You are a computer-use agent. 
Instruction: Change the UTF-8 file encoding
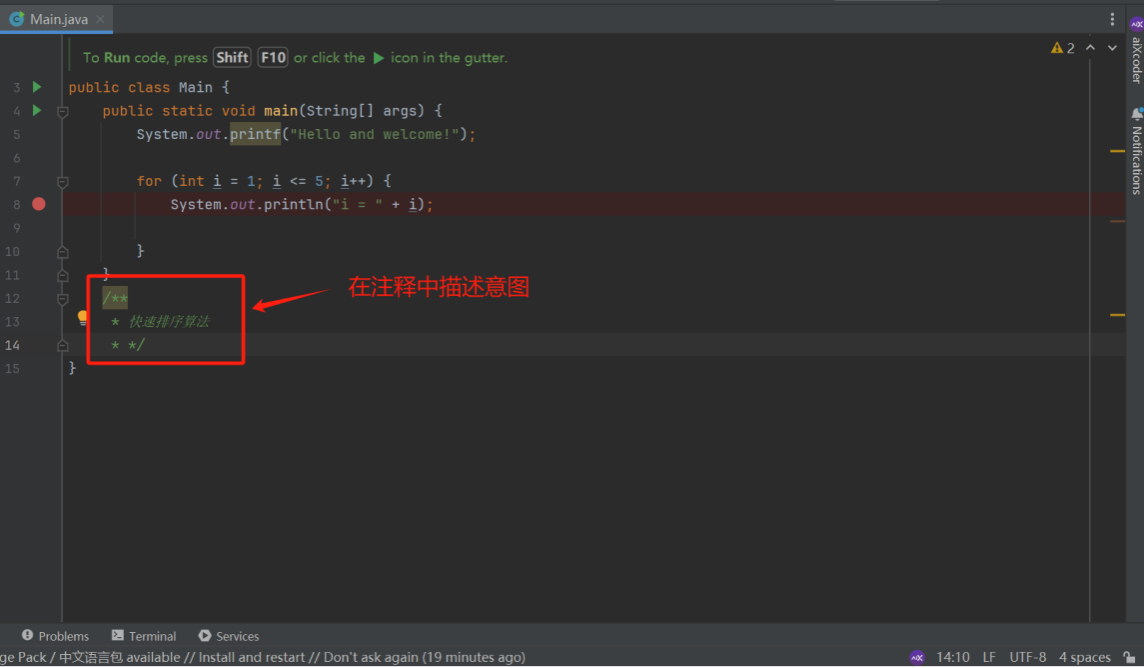(1027, 657)
